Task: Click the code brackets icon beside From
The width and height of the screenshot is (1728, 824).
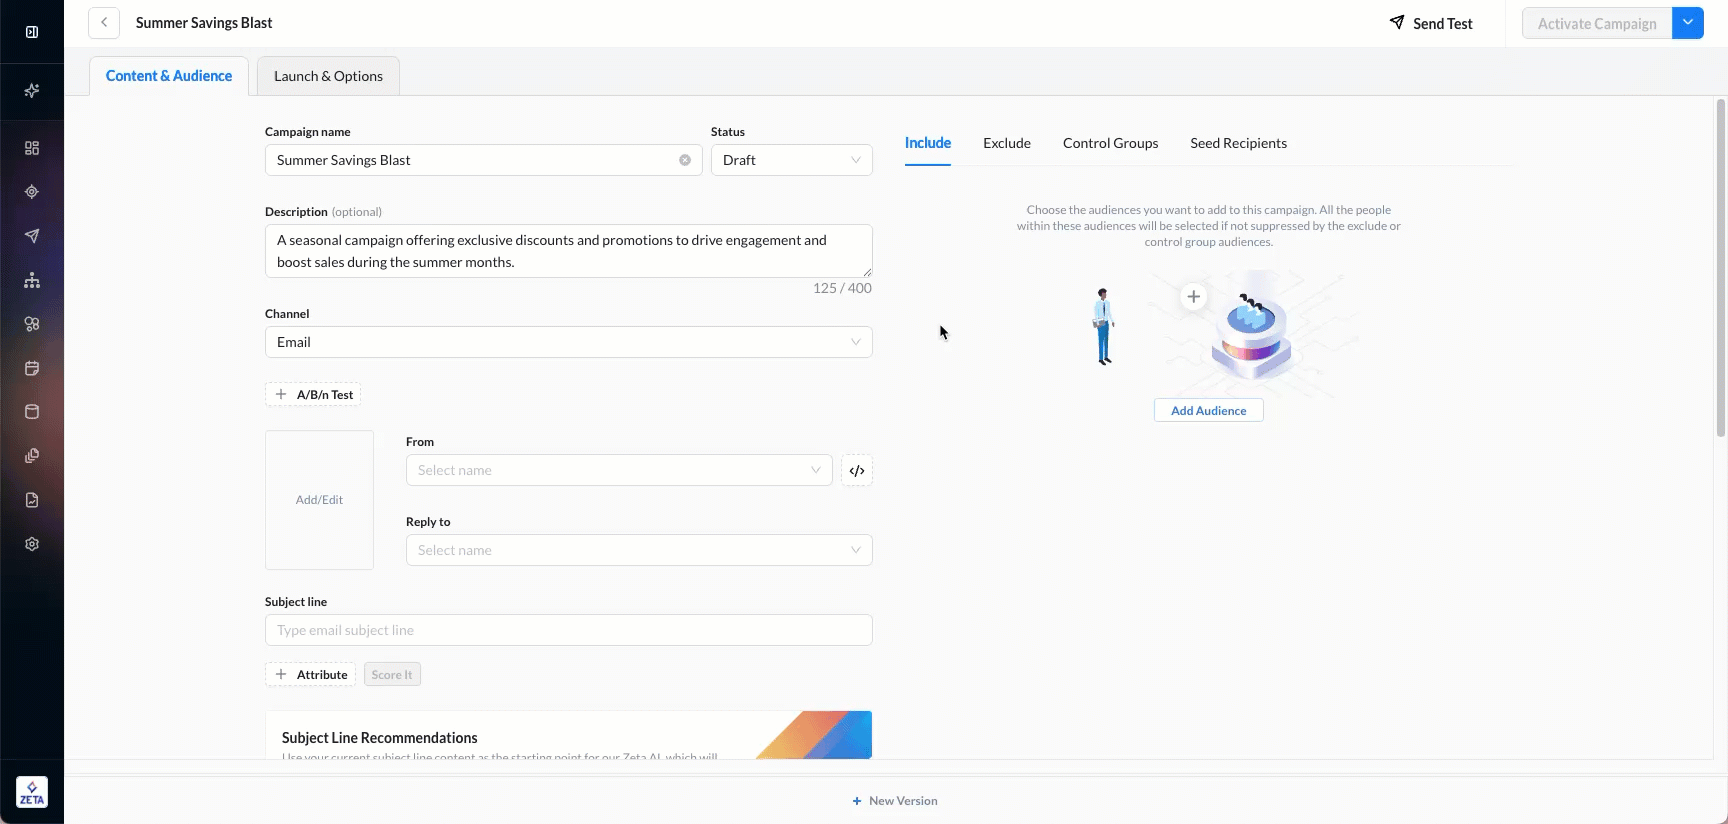Action: pyautogui.click(x=857, y=471)
